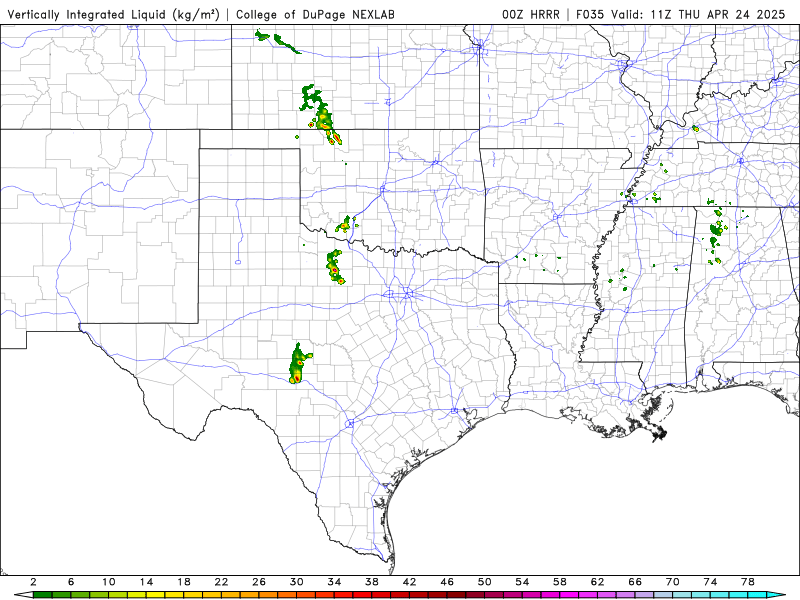Click the colorbar label "34"

pos(334,582)
